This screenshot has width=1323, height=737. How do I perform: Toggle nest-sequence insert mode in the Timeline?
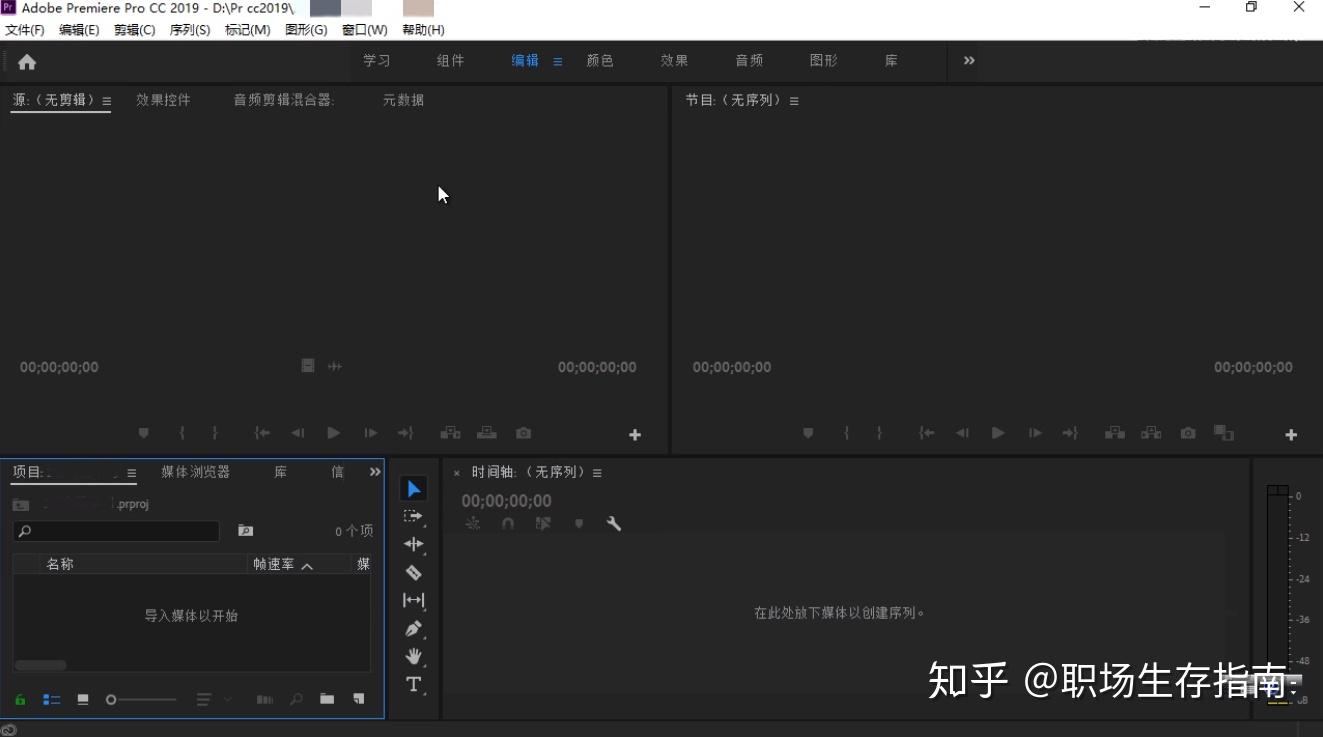click(473, 523)
